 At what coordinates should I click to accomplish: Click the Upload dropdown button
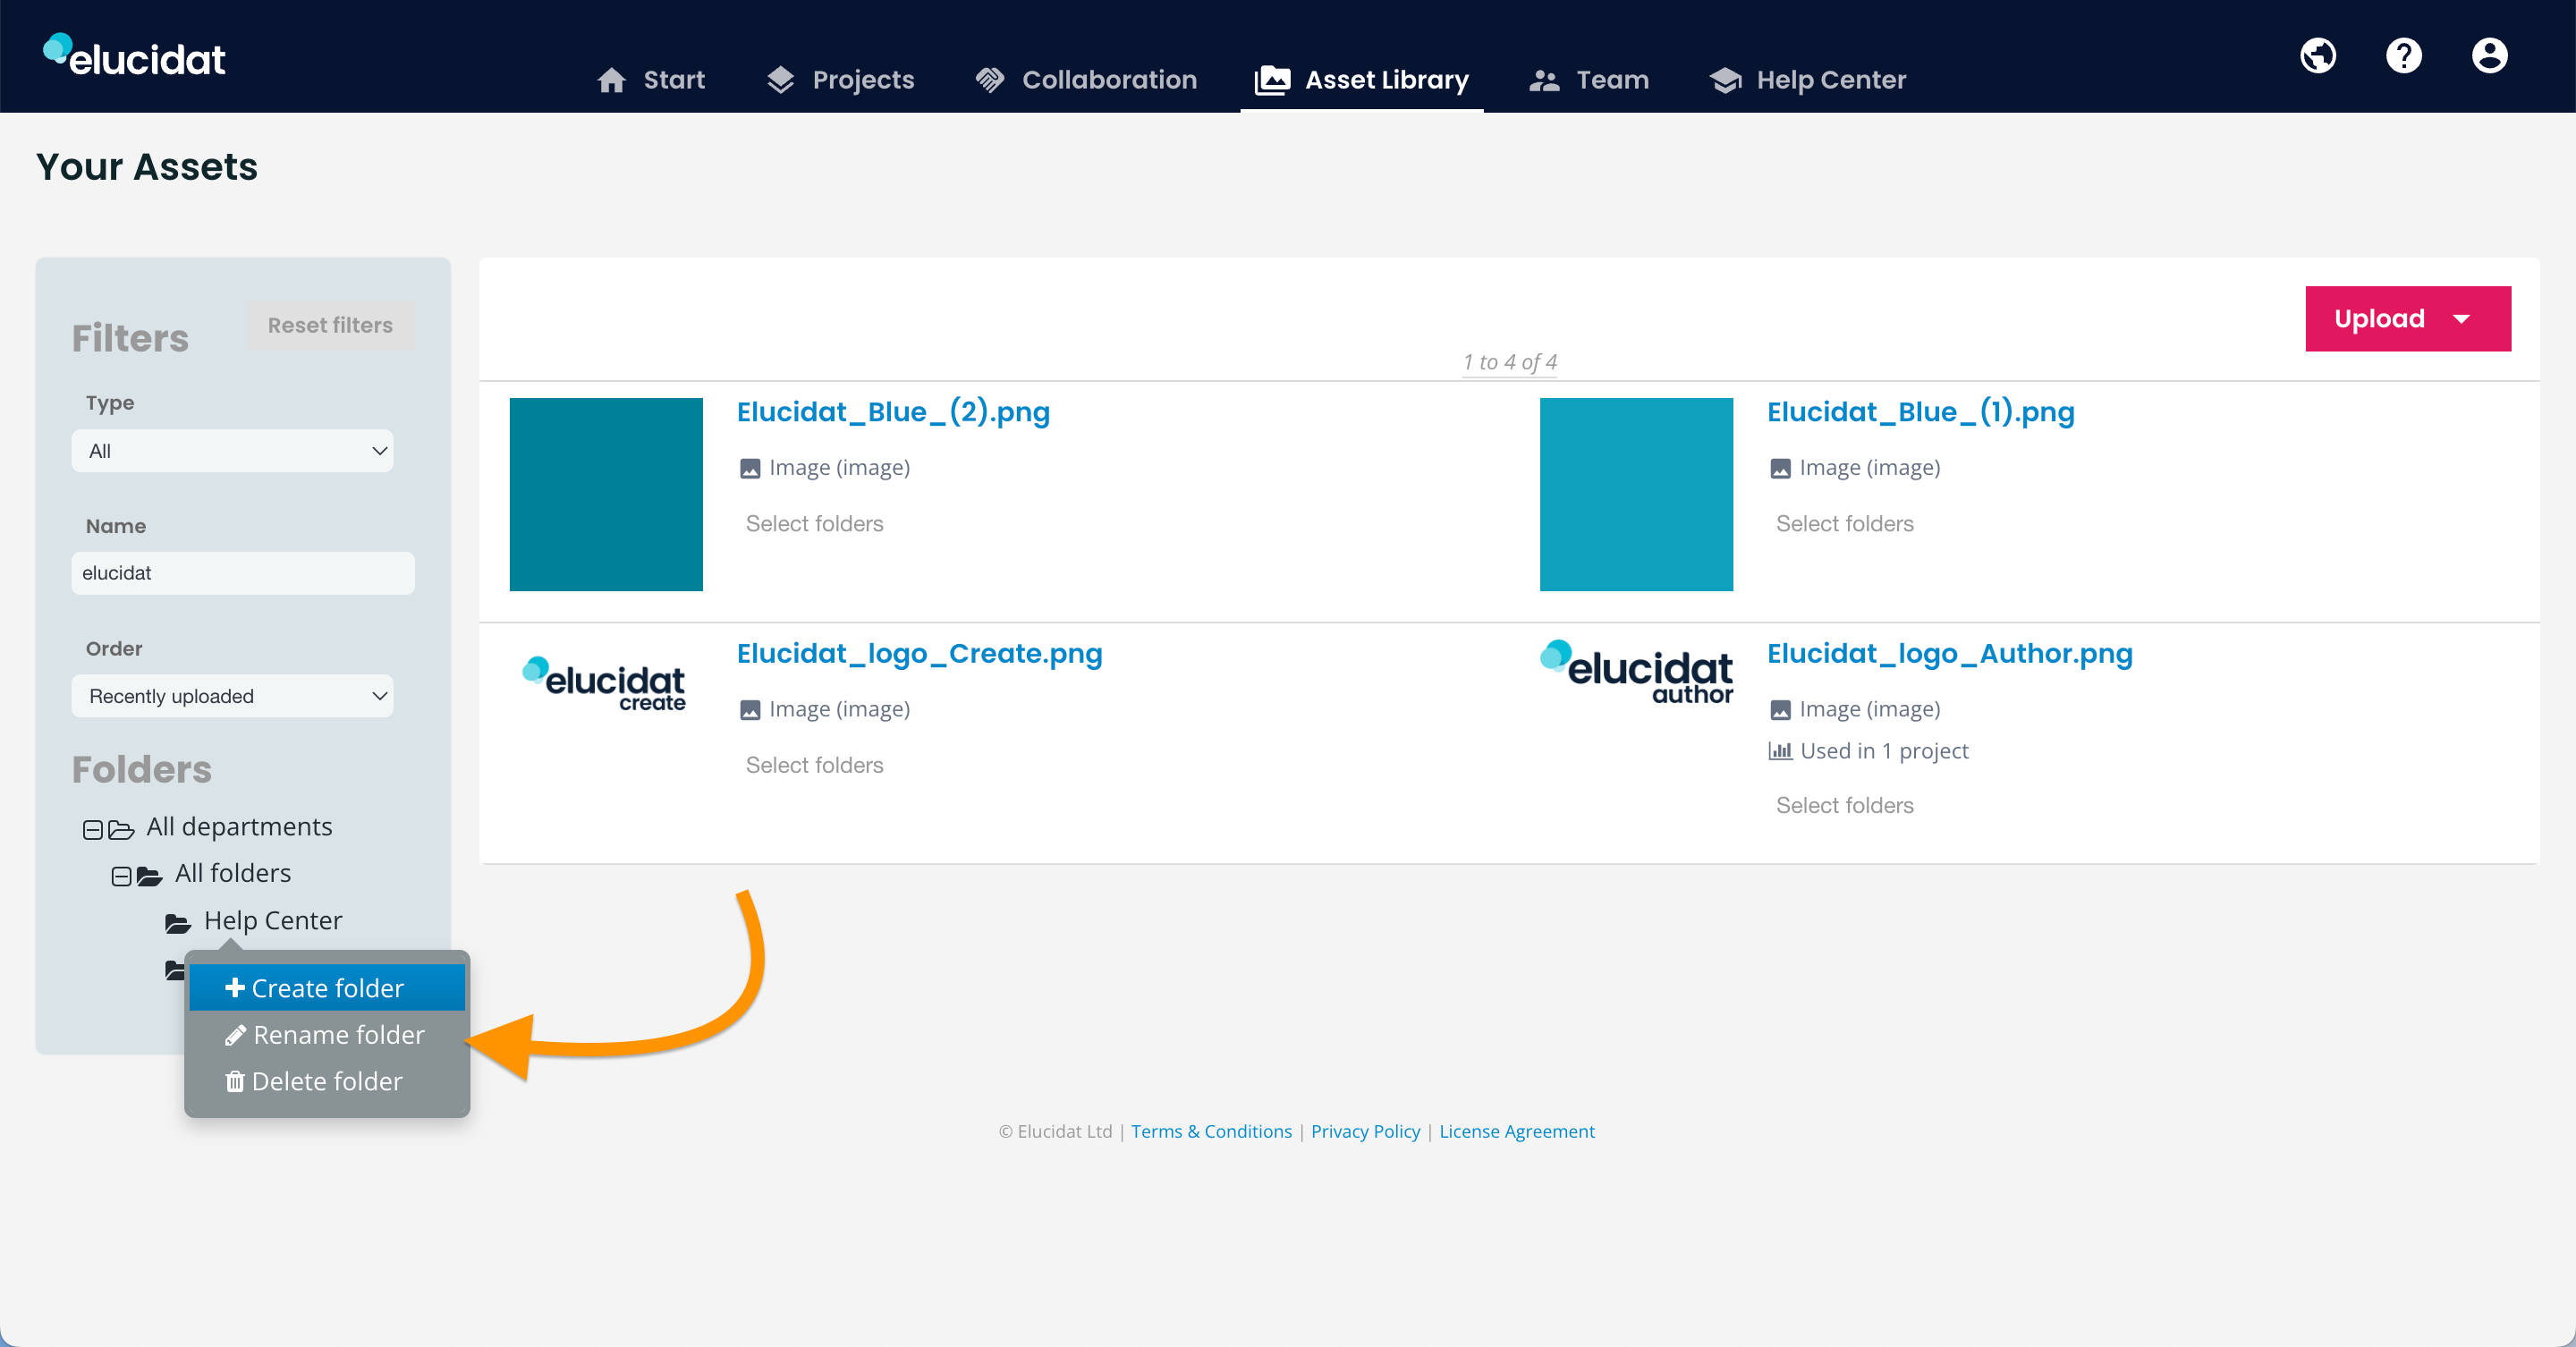coord(2408,319)
